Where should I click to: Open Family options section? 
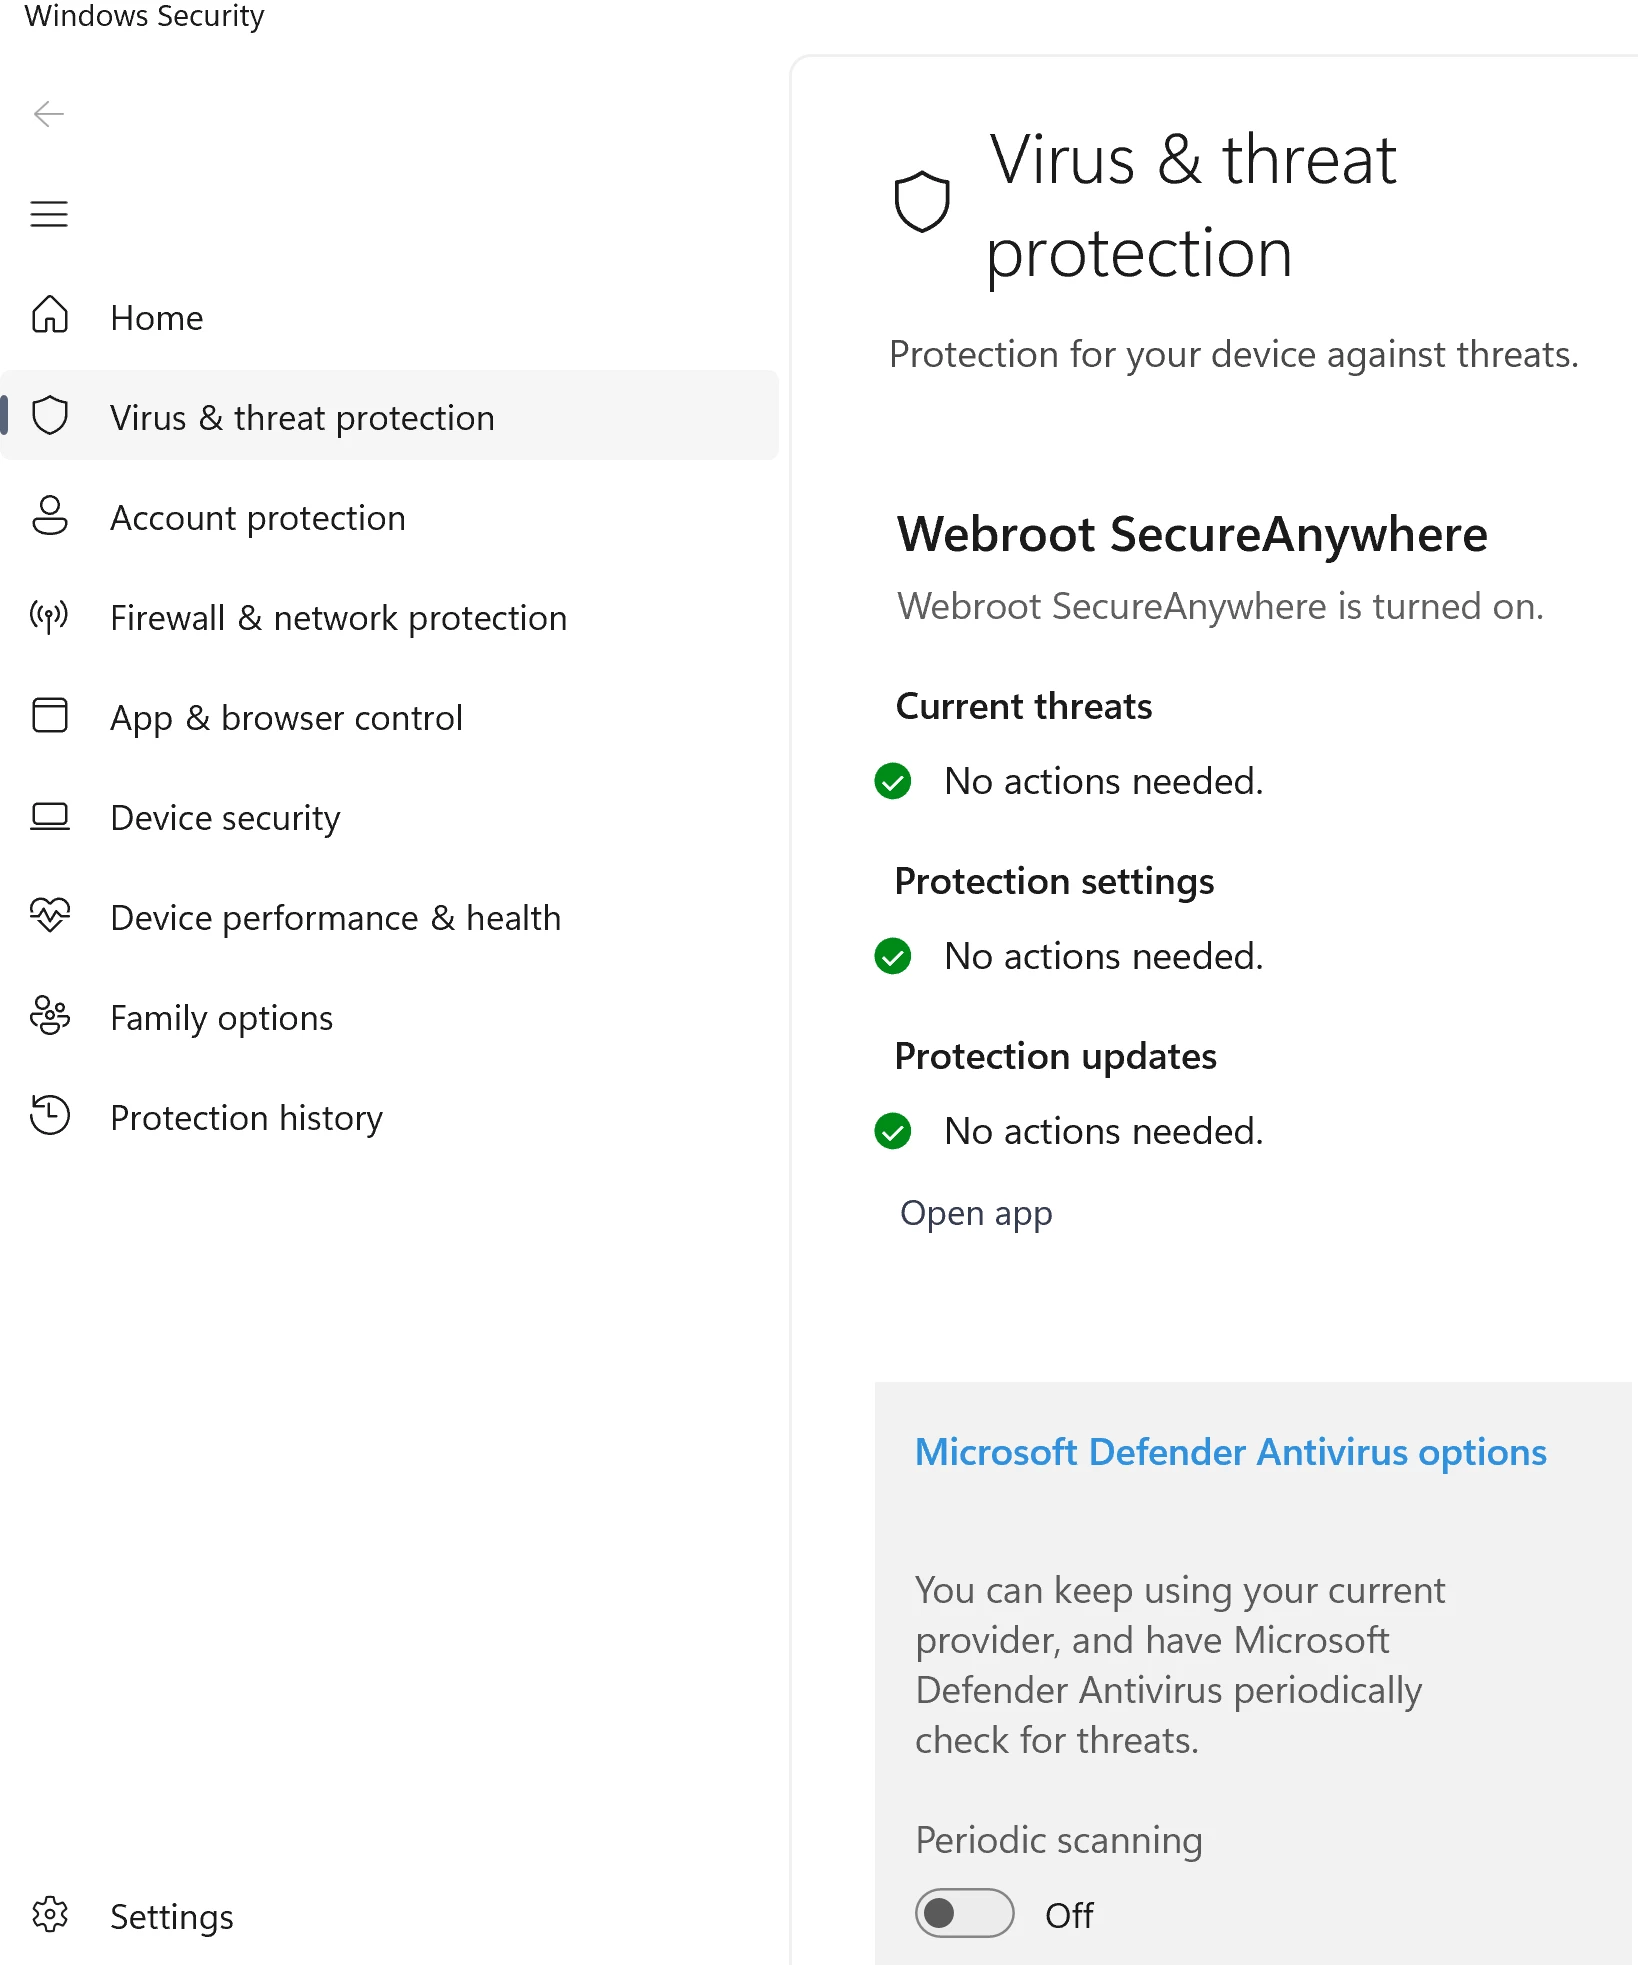point(221,1018)
